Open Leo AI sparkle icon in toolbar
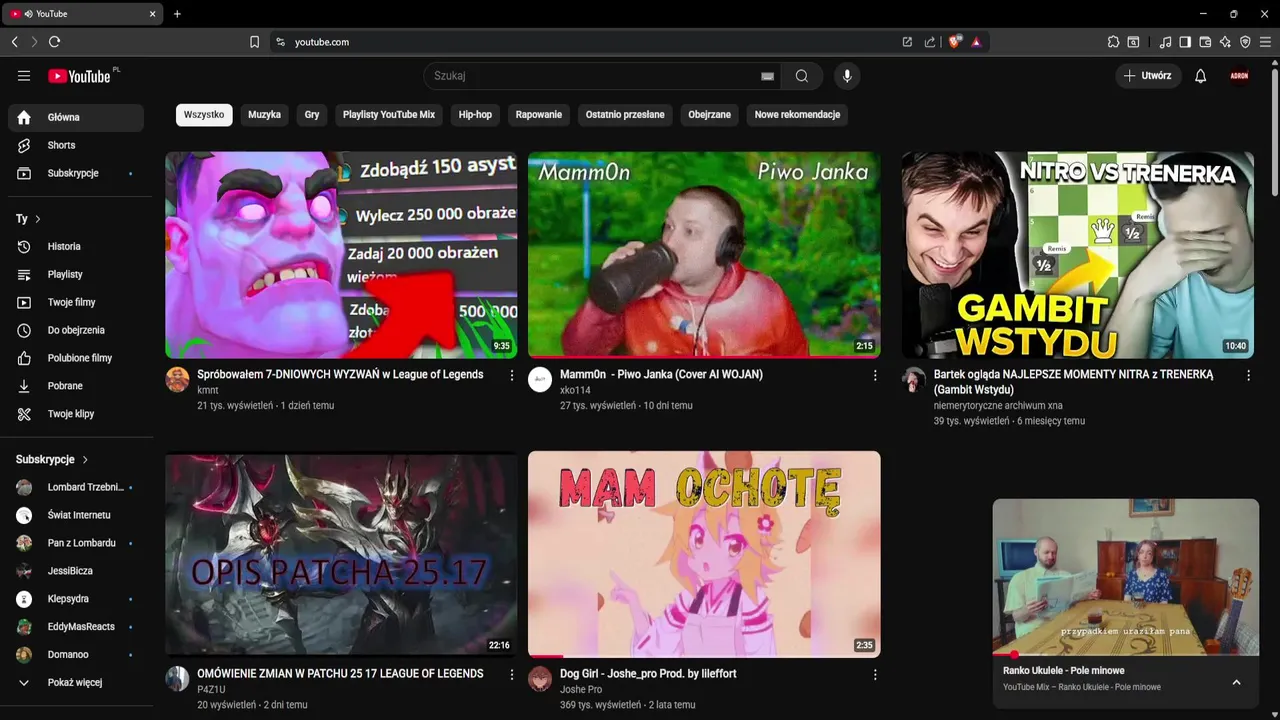Viewport: 1280px width, 720px height. (x=1225, y=42)
